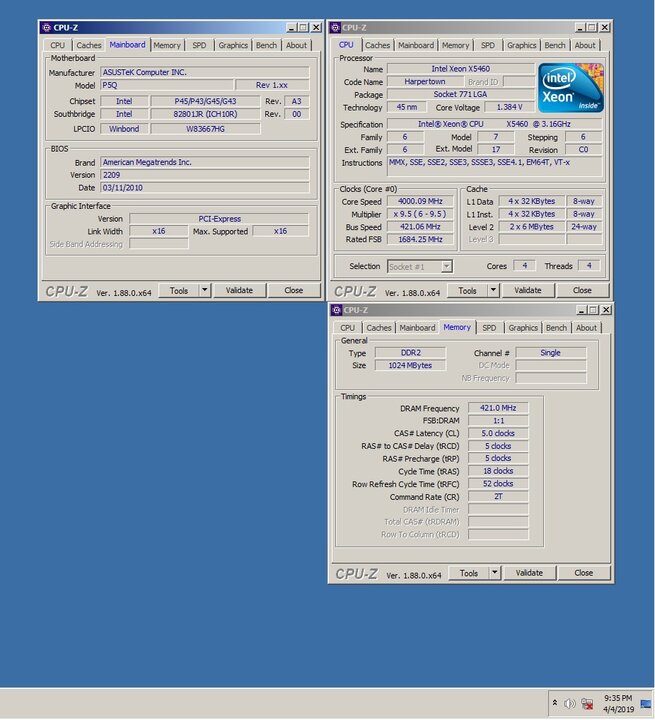655x720 pixels.
Task: Open the volume speaker tray icon
Action: [x=570, y=703]
